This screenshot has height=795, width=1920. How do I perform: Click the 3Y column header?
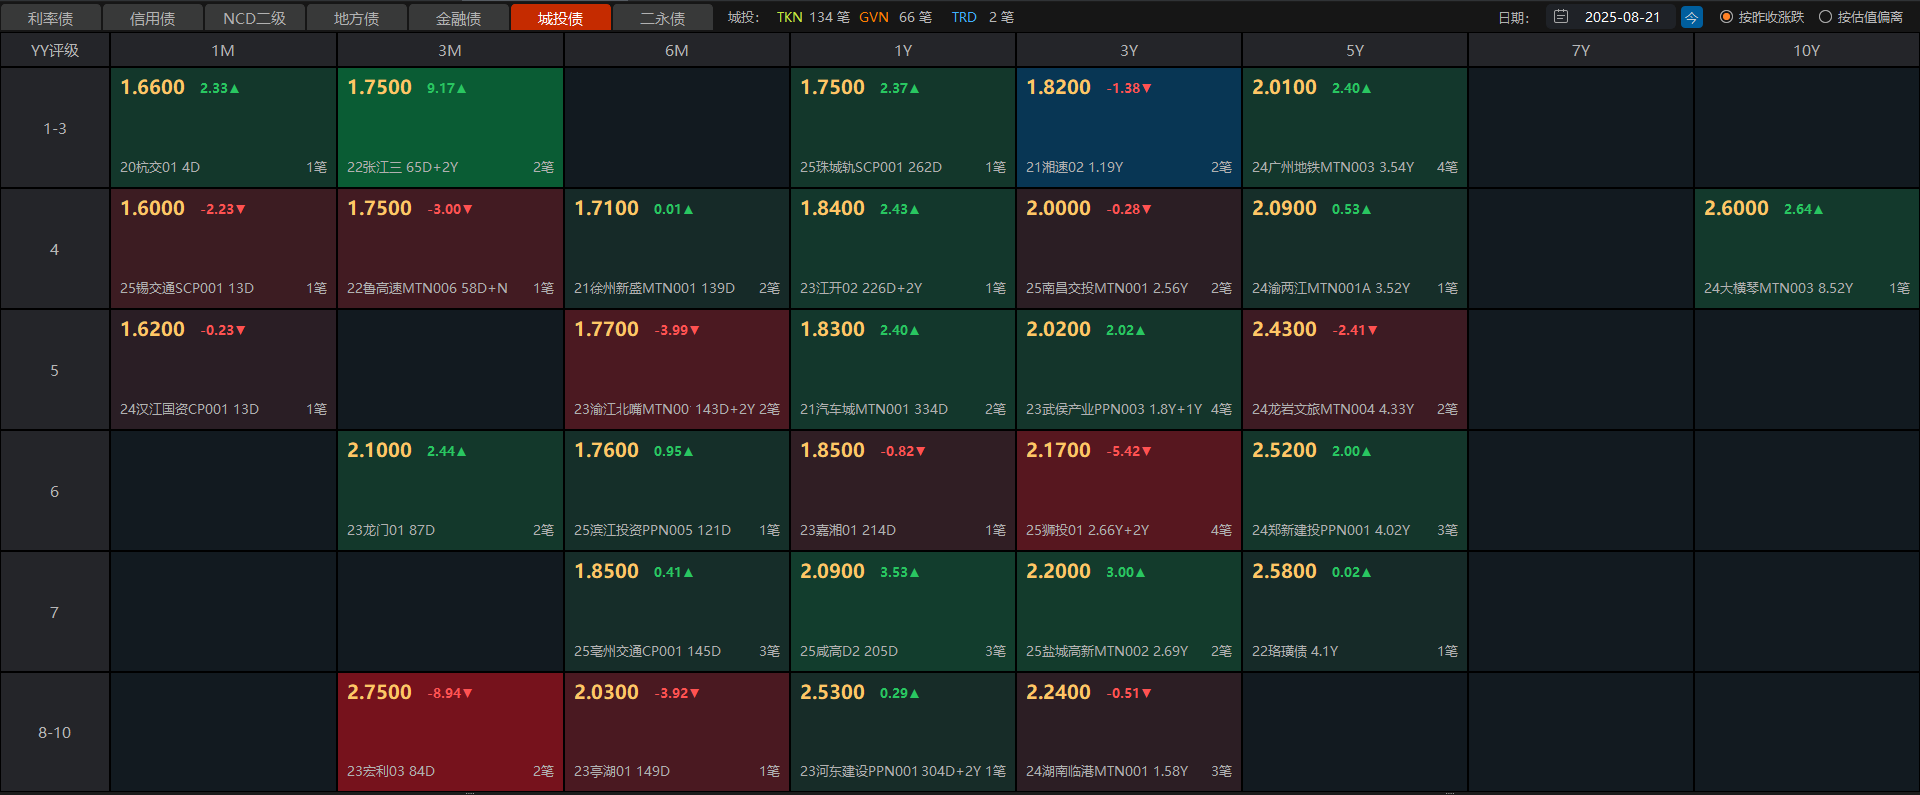[x=1129, y=50]
